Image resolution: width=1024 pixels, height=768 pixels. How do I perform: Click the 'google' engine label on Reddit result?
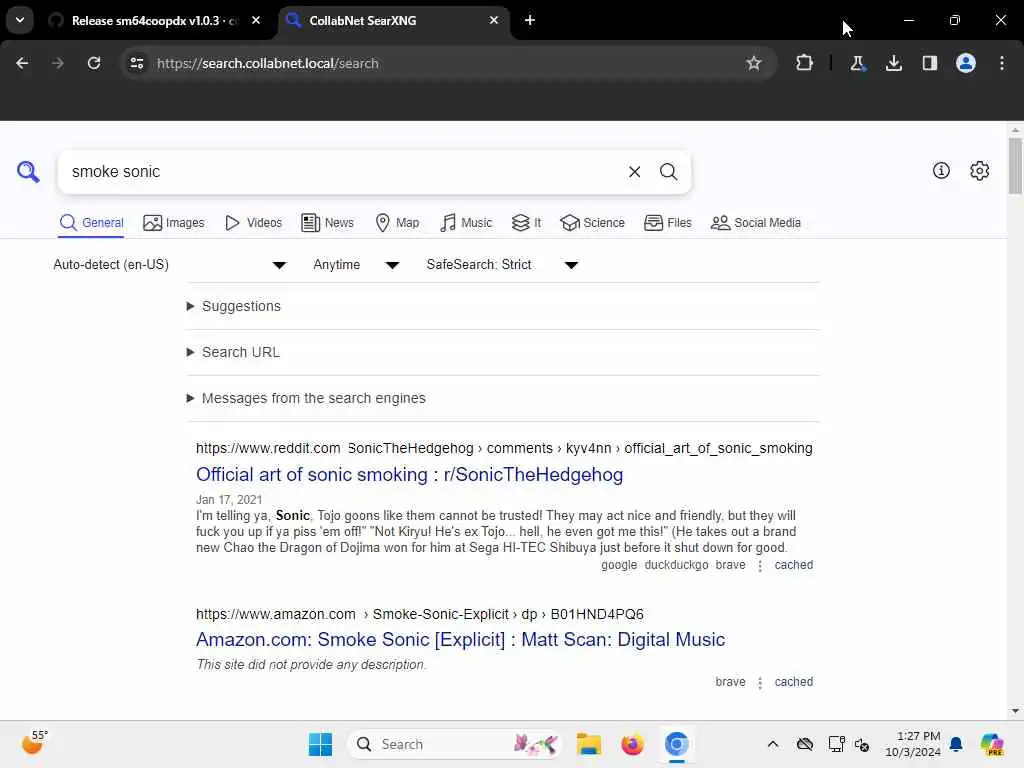pyautogui.click(x=618, y=565)
